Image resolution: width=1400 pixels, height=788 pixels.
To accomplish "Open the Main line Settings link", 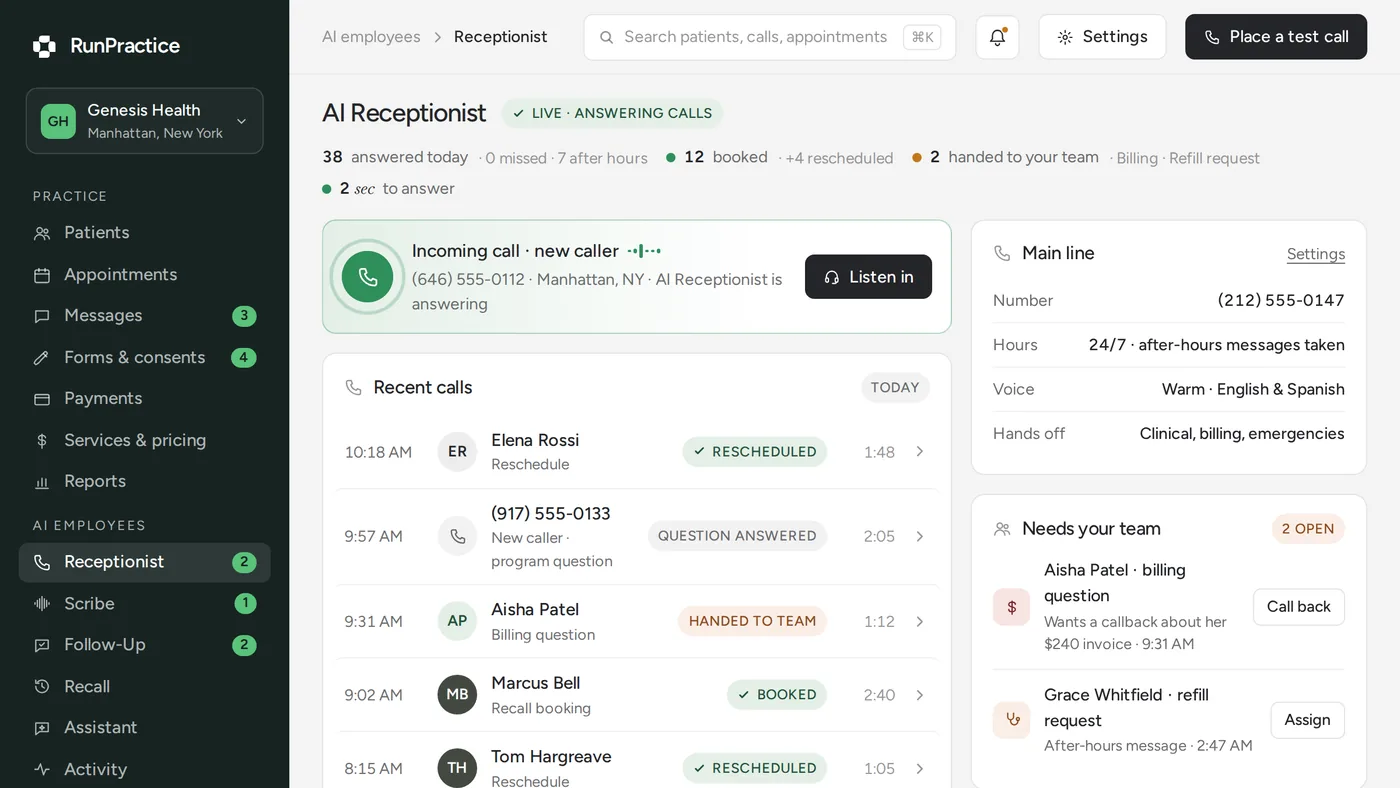I will 1316,254.
